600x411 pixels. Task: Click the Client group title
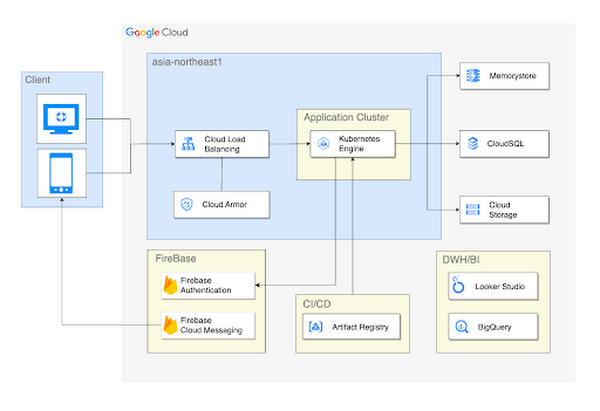click(38, 80)
